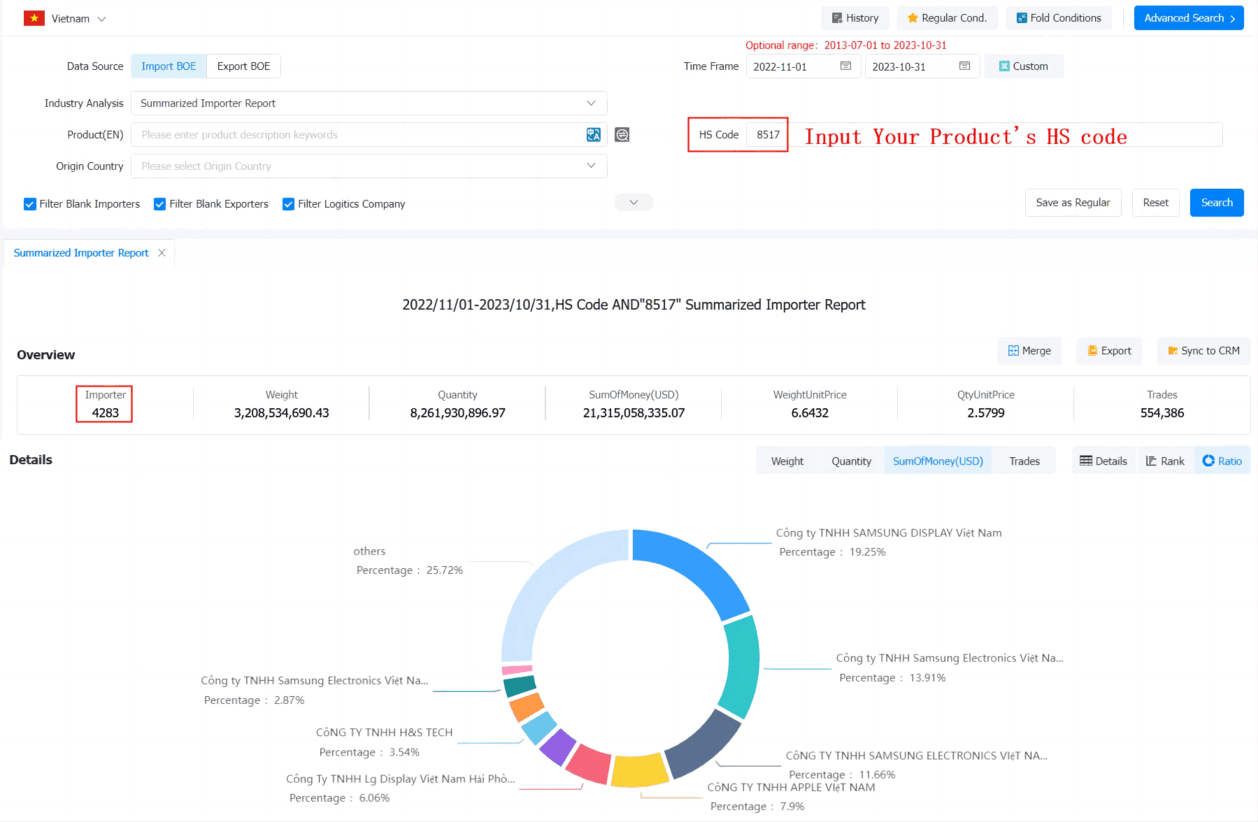Click blue Samsung Display 19.25% donut segment
The height and width of the screenshot is (822, 1258).
696,568
